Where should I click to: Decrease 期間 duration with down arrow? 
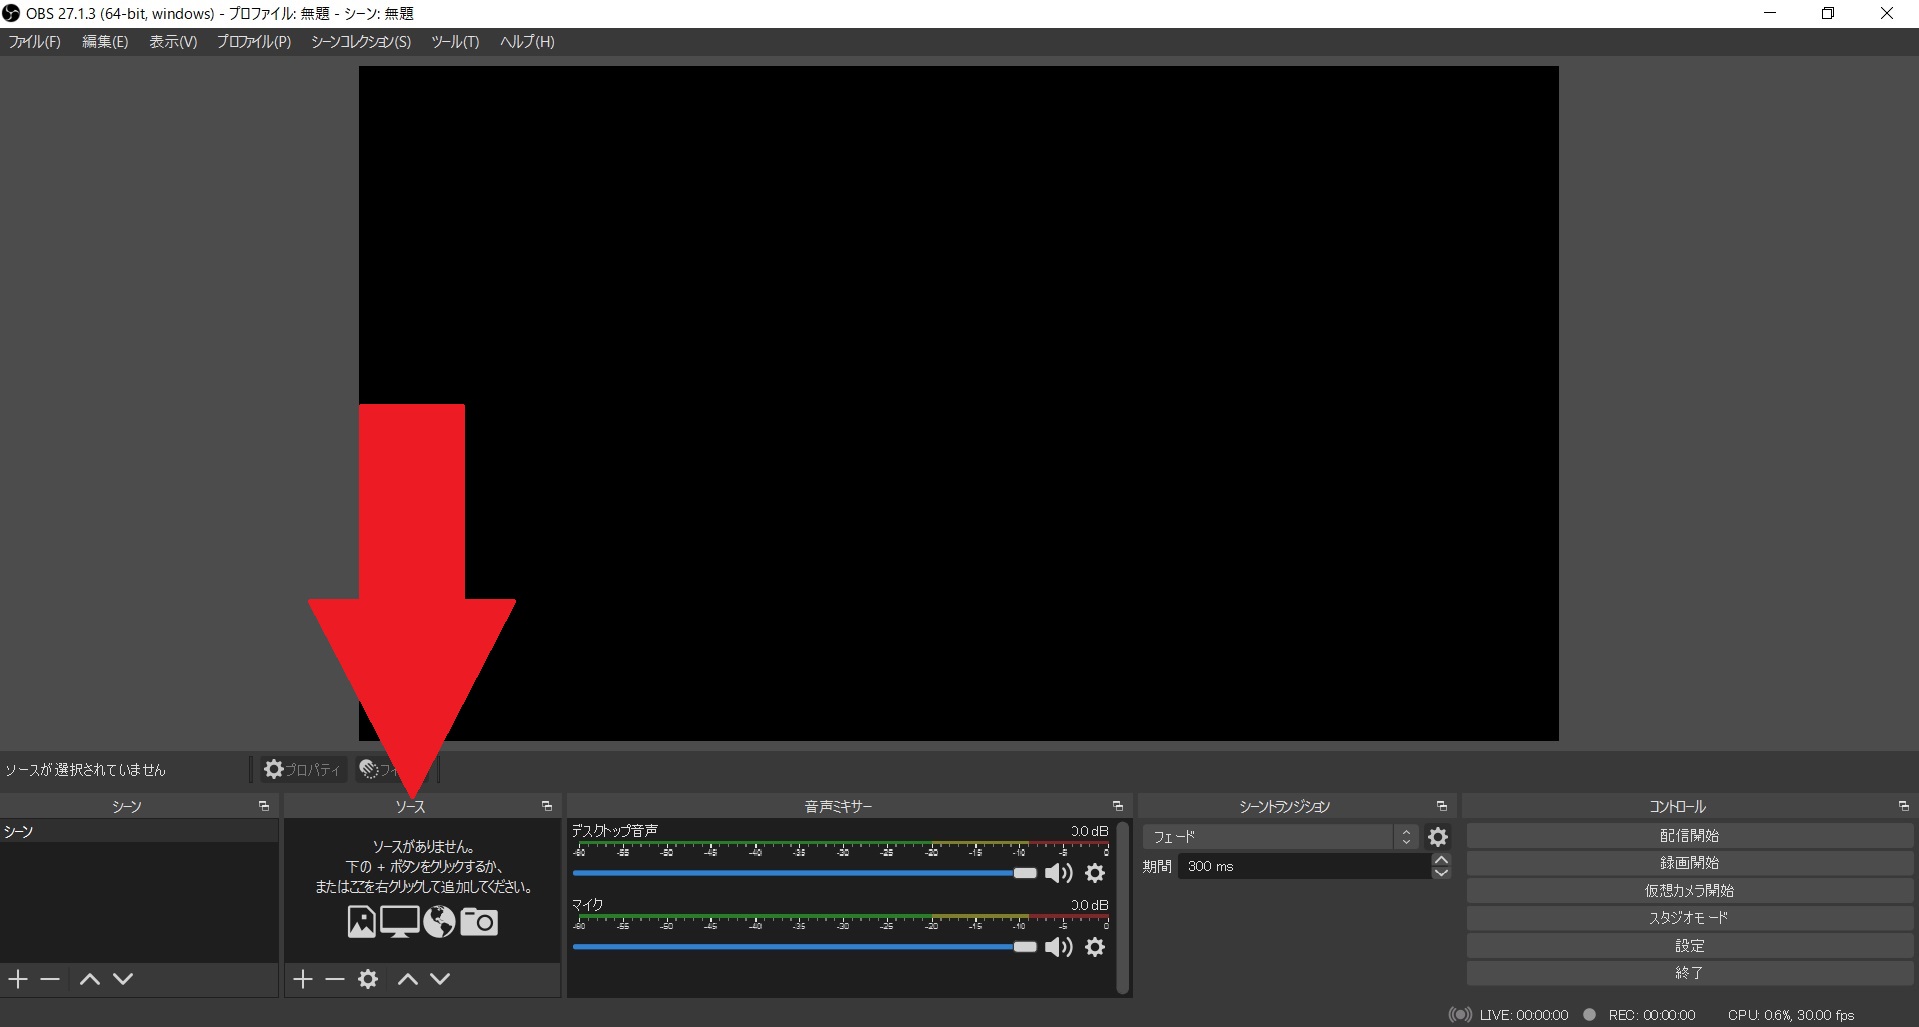(x=1441, y=873)
